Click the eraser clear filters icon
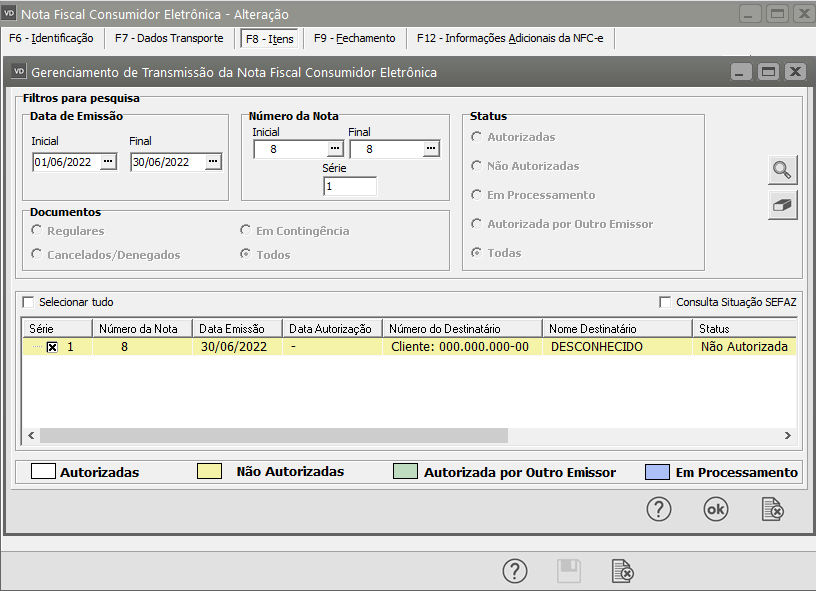This screenshot has width=816, height=591. (x=782, y=205)
